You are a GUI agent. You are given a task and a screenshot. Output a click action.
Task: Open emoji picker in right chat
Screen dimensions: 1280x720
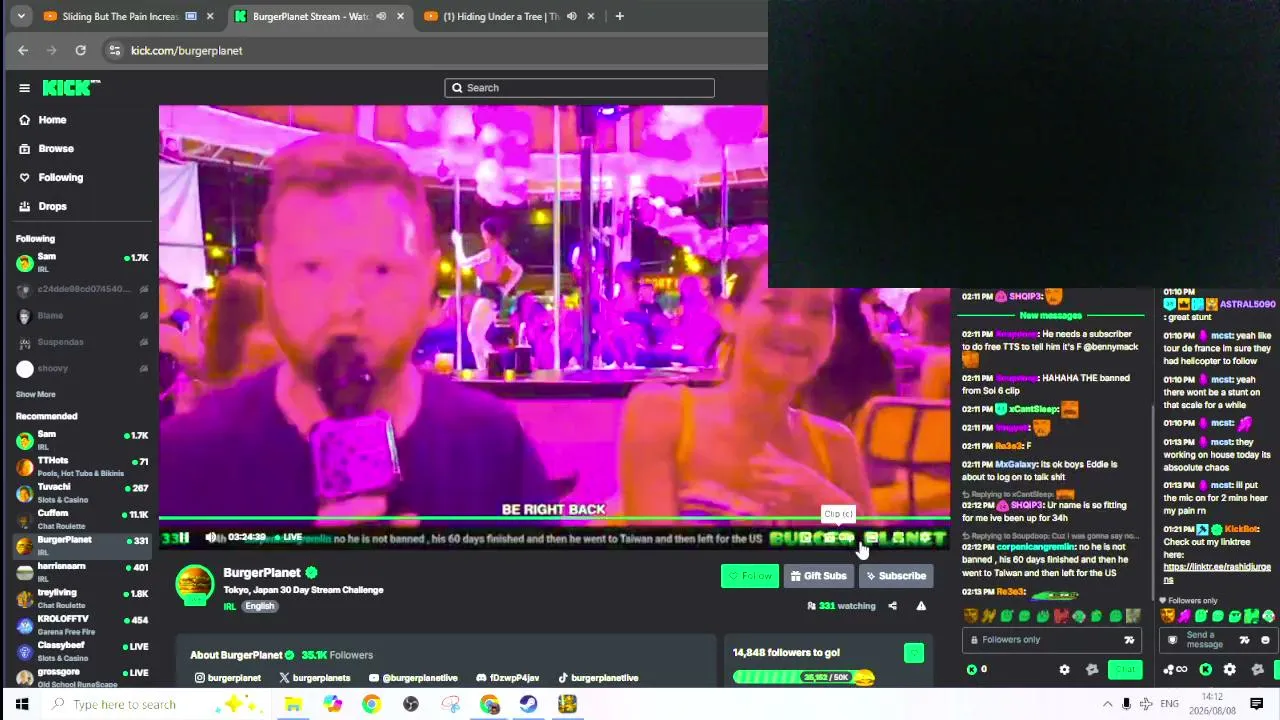1265,640
